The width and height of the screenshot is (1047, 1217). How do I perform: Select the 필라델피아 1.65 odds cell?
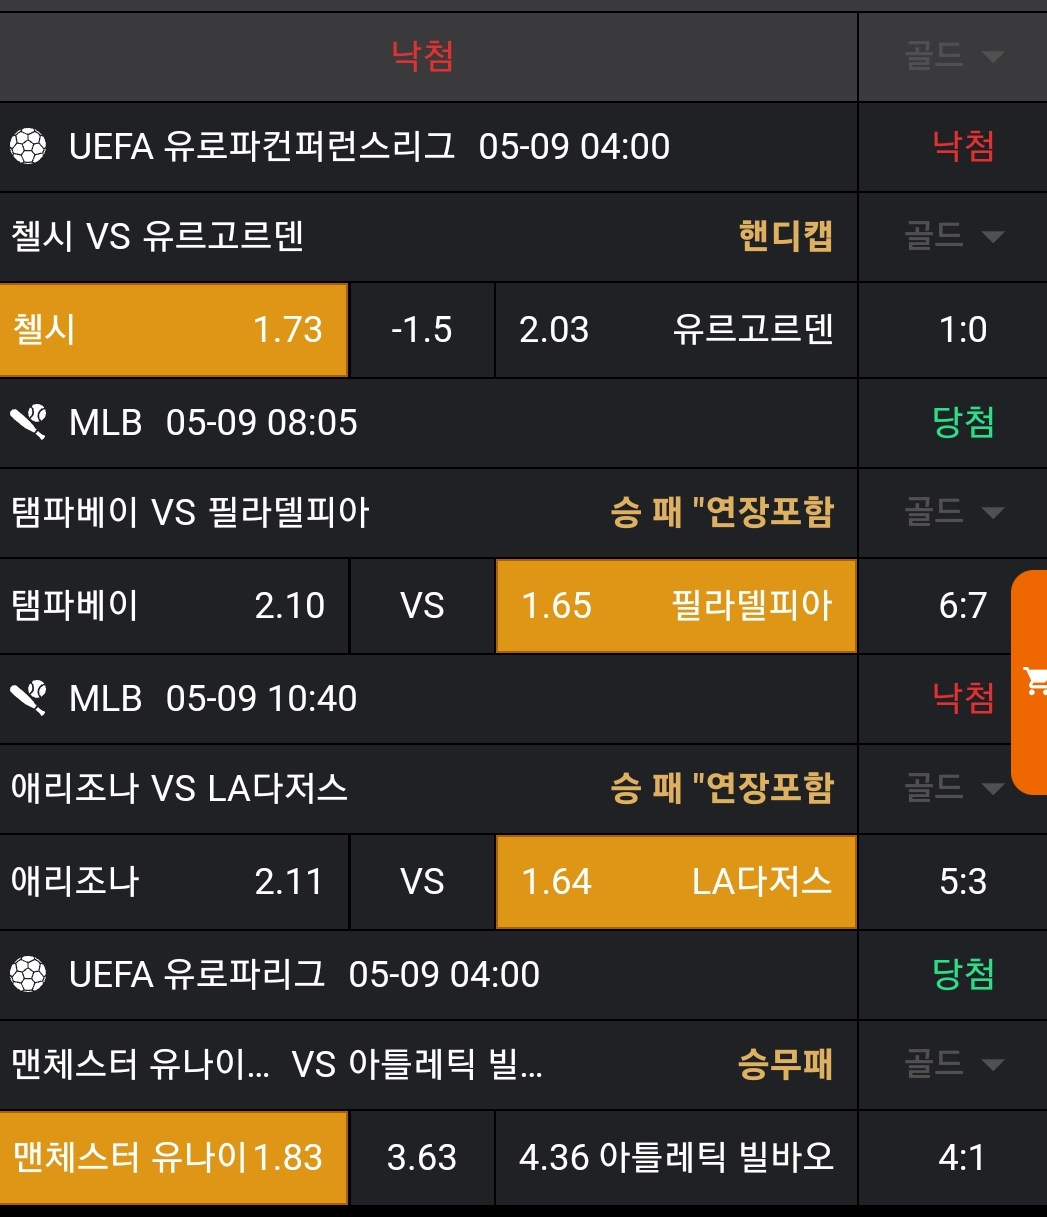tap(676, 606)
